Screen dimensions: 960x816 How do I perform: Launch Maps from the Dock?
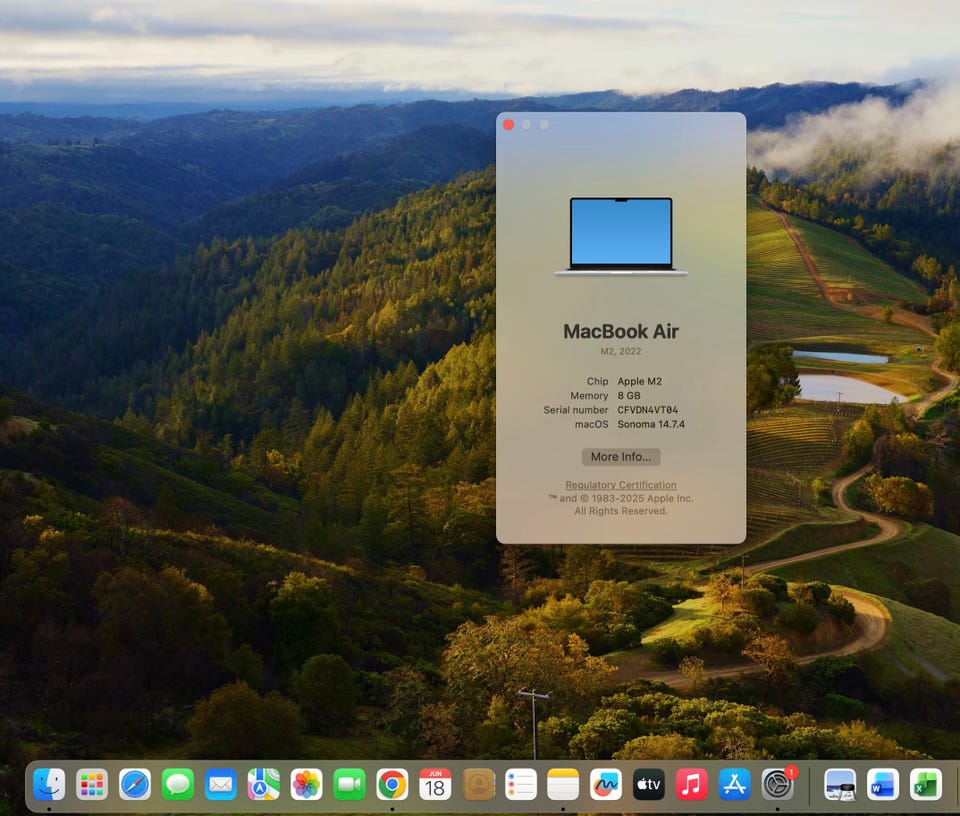click(x=263, y=784)
